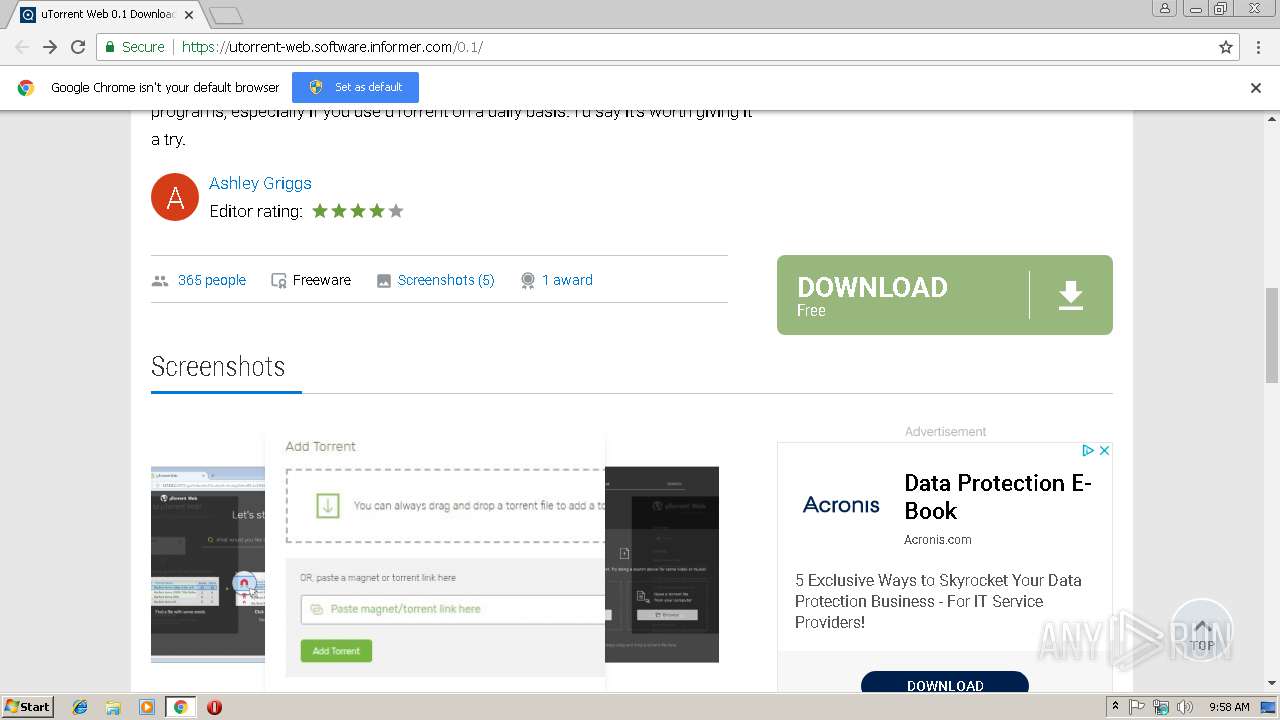Close the Acronis advertisement
This screenshot has width=1280, height=720.
pyautogui.click(x=1104, y=451)
